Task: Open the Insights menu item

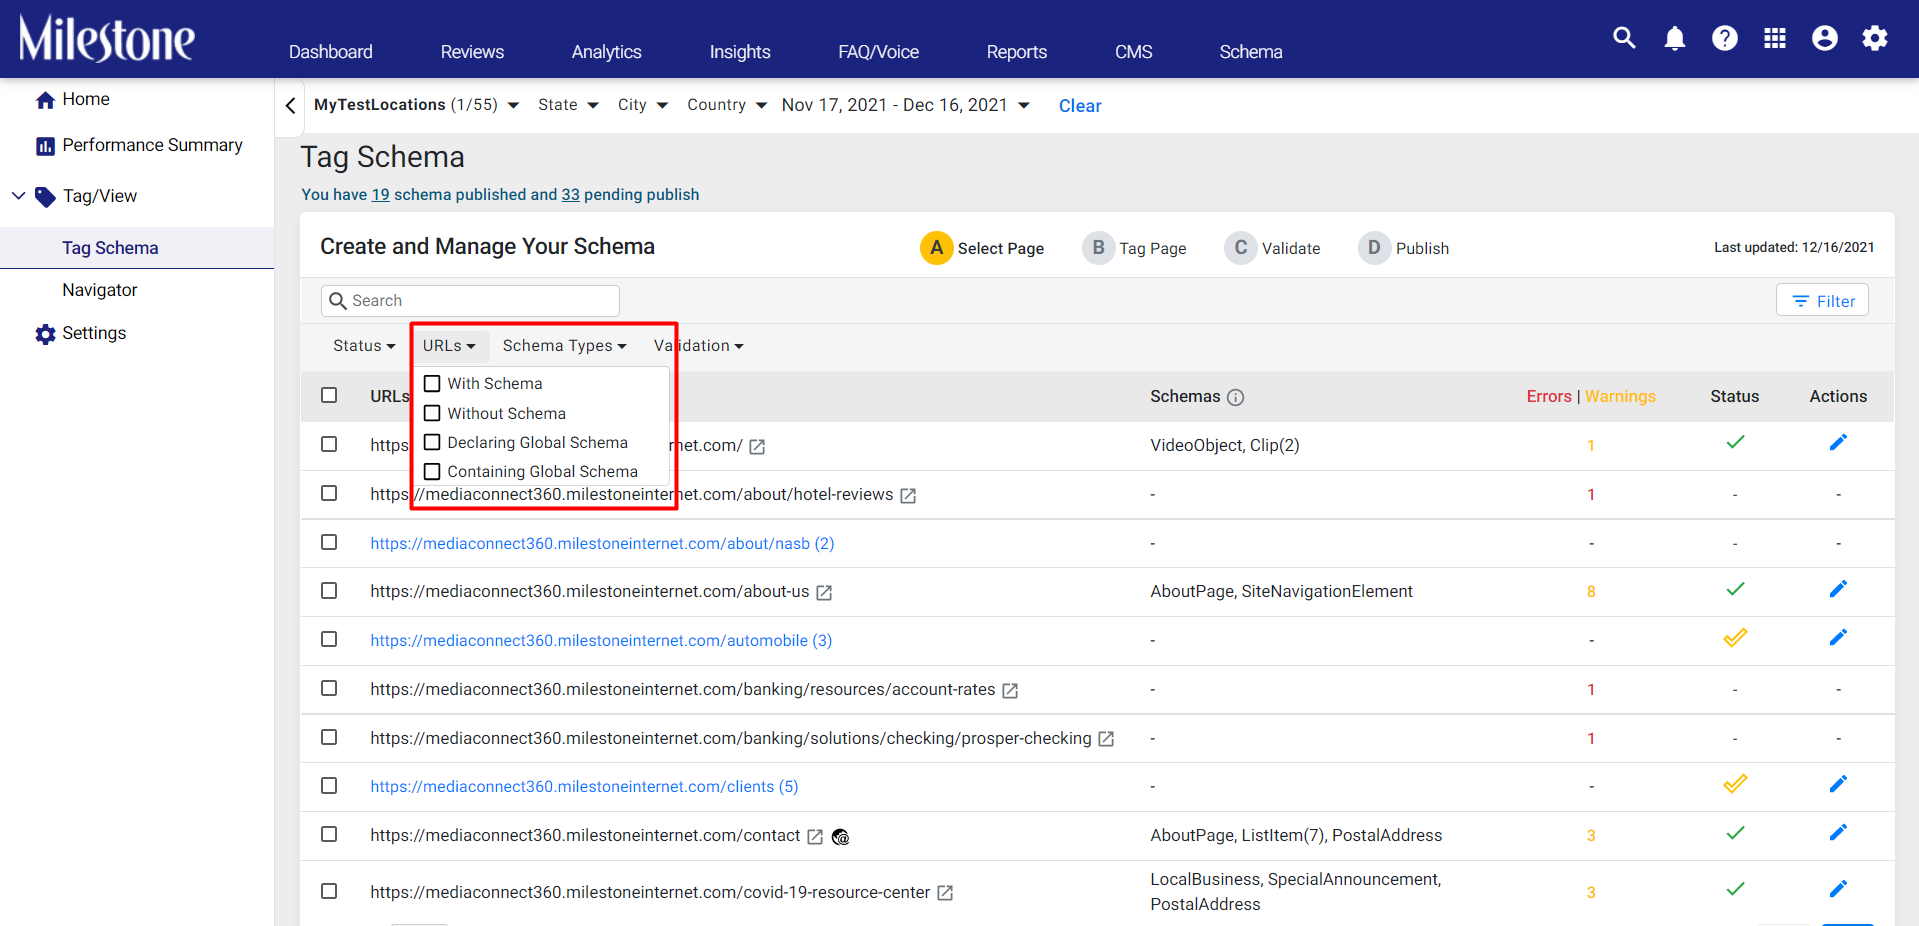Action: tap(740, 52)
